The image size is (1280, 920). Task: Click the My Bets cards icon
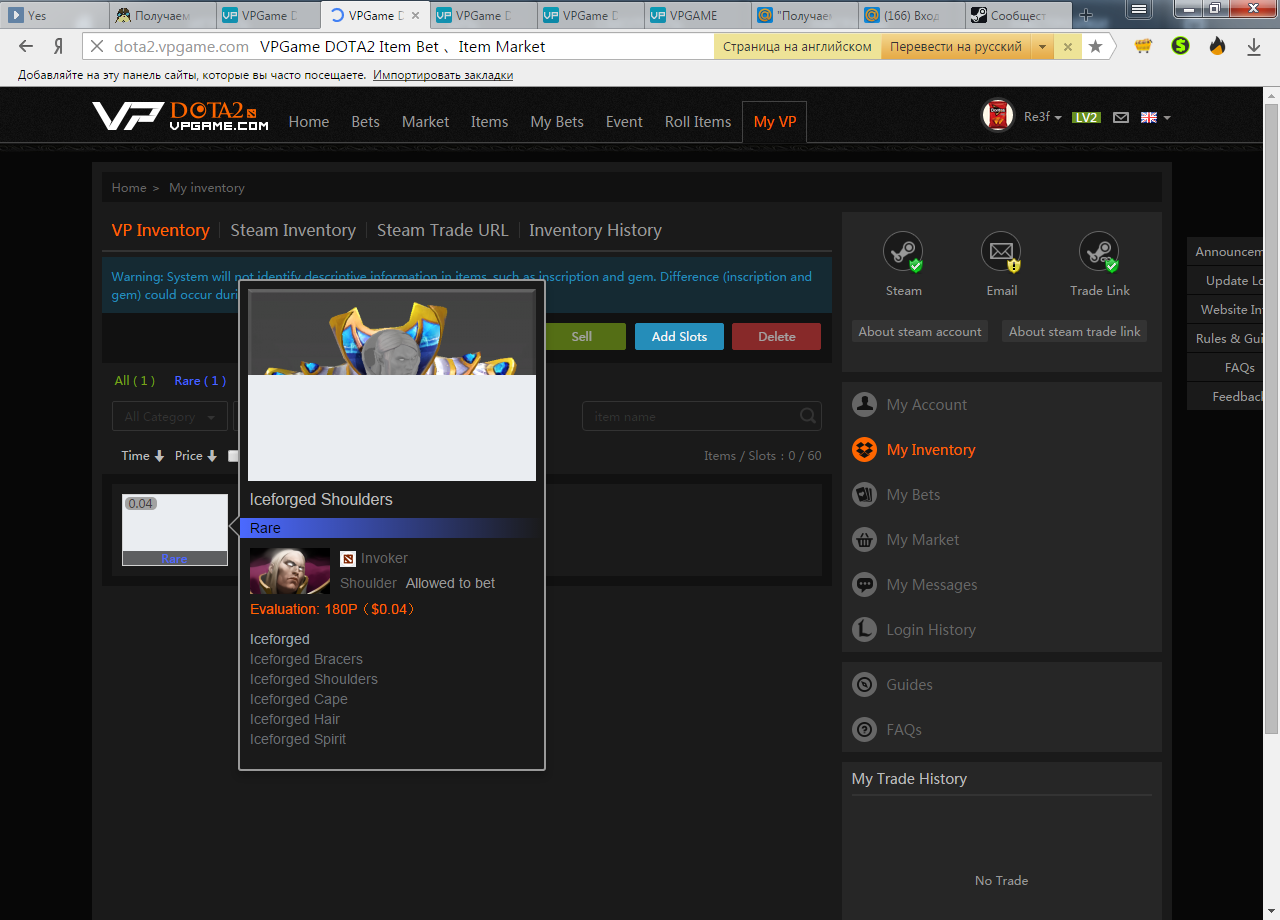[x=864, y=495]
